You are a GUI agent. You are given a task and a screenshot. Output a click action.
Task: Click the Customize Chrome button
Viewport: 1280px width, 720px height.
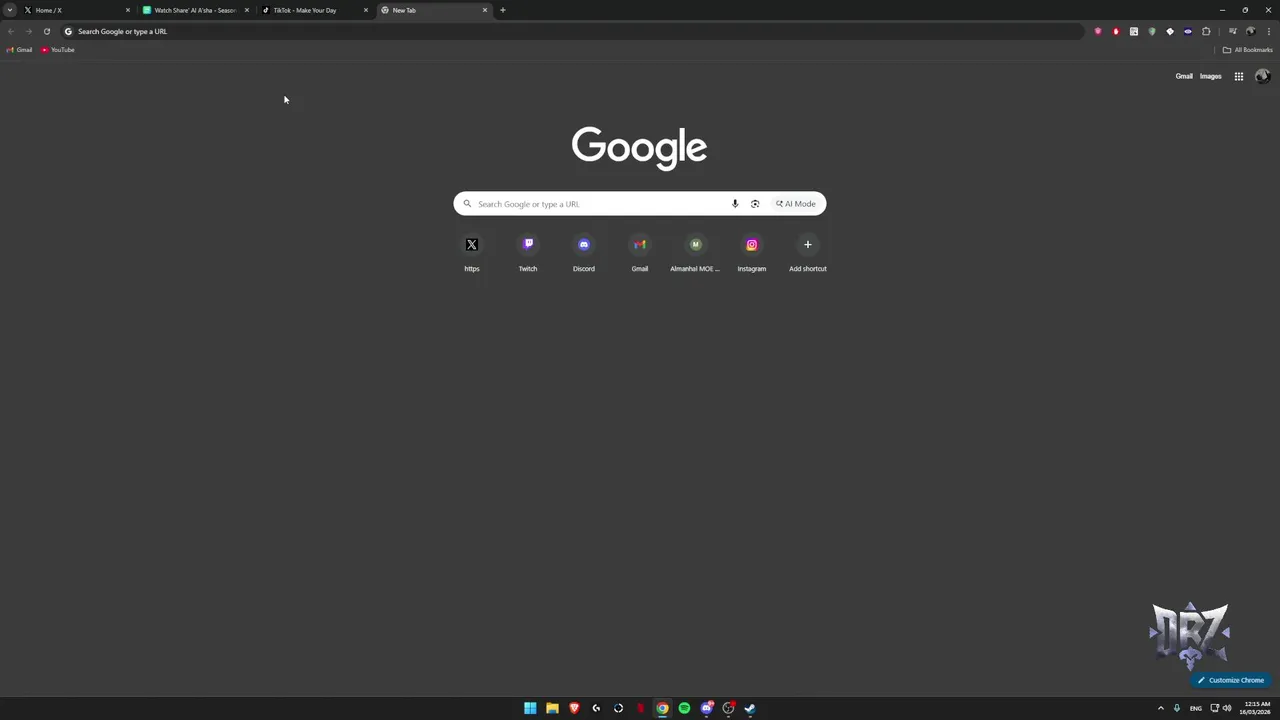coord(1231,680)
